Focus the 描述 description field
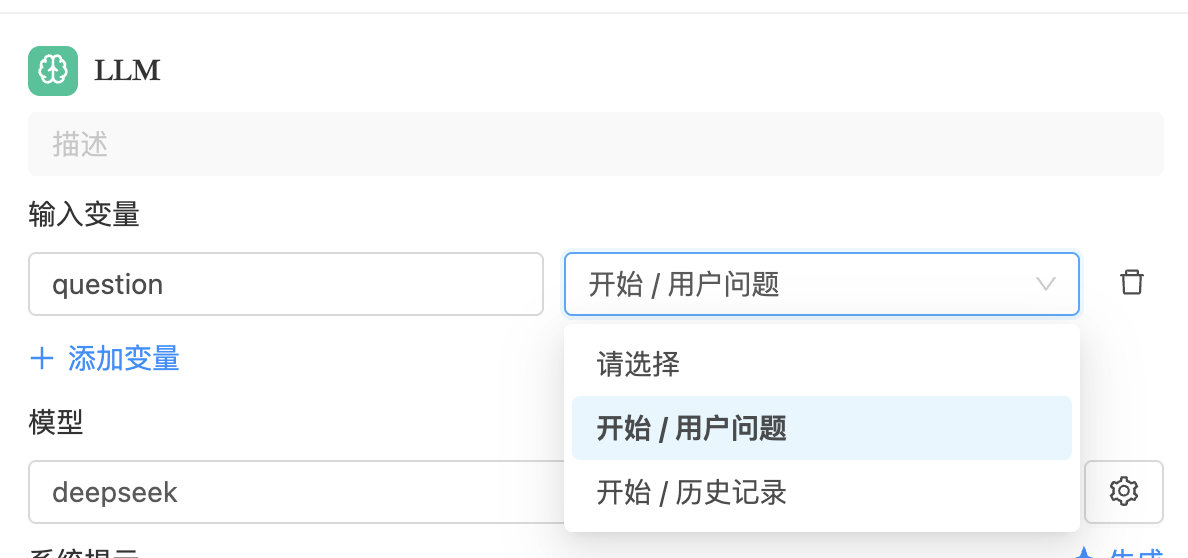 coord(595,145)
